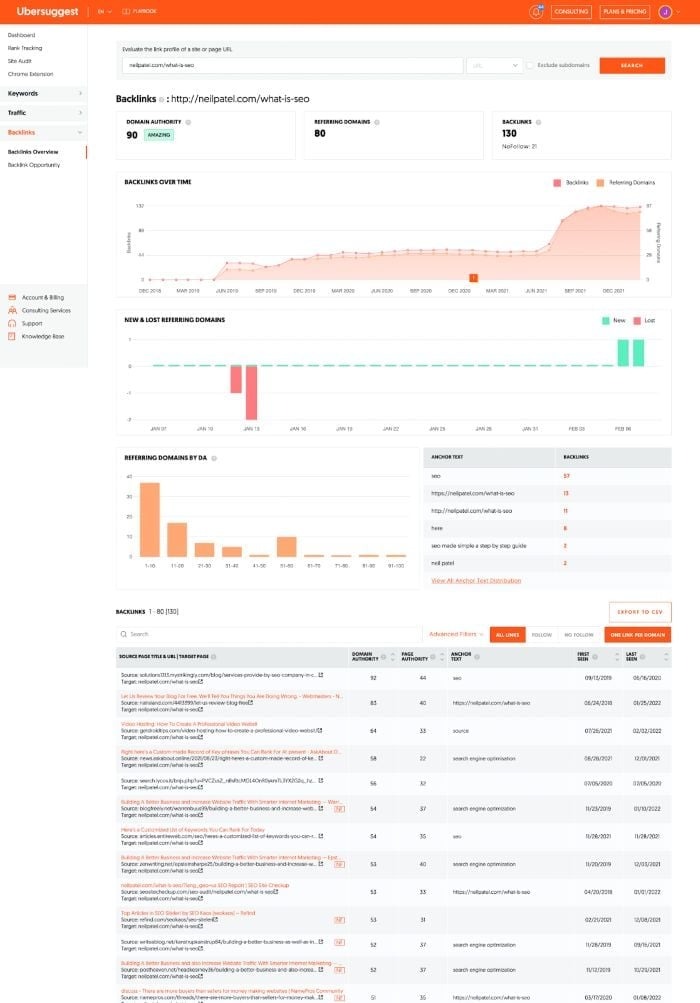The image size is (700, 1003).
Task: Click info icon beside Backlinks page heading
Action: [161, 99]
